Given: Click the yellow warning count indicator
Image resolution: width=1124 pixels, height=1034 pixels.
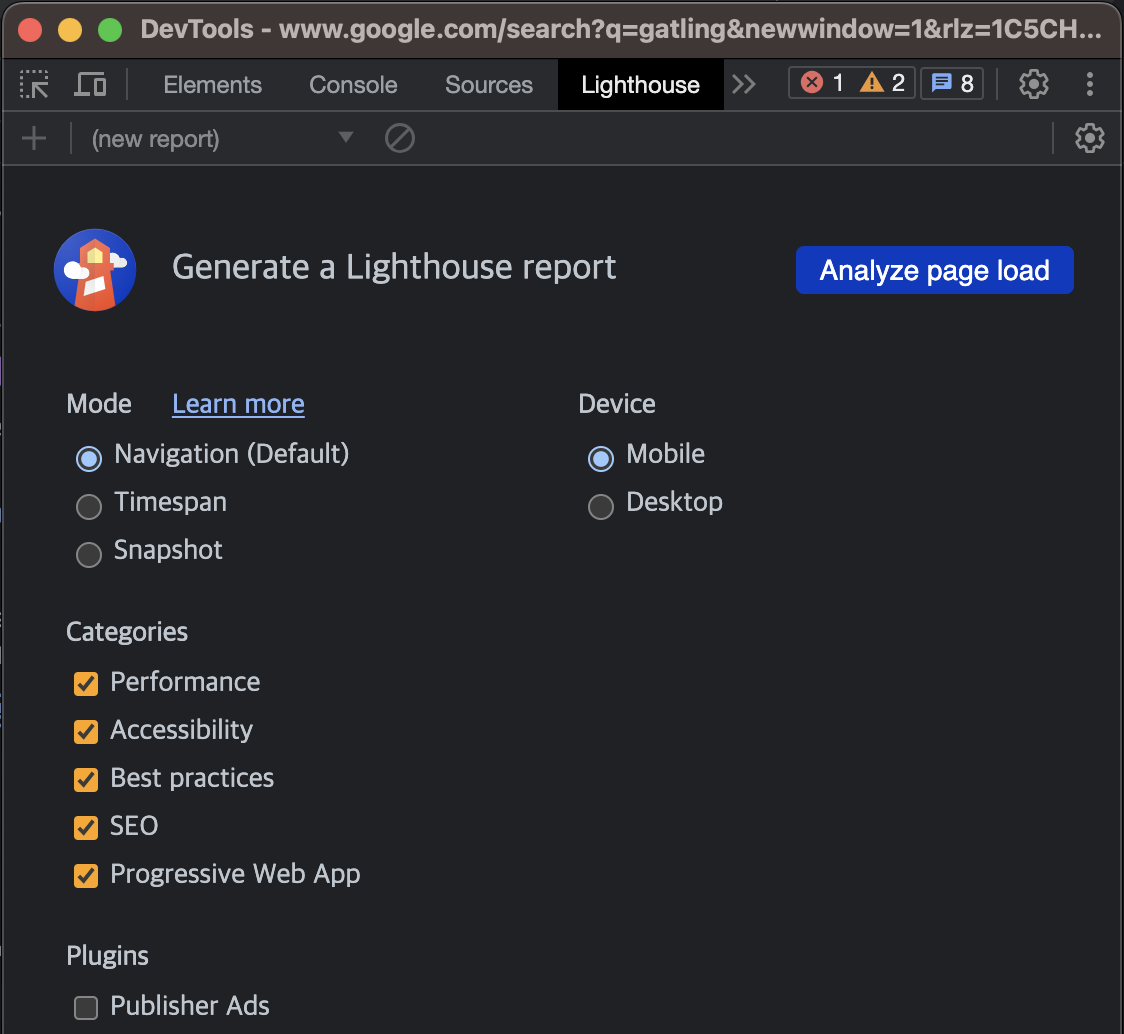Looking at the screenshot, I should 882,83.
